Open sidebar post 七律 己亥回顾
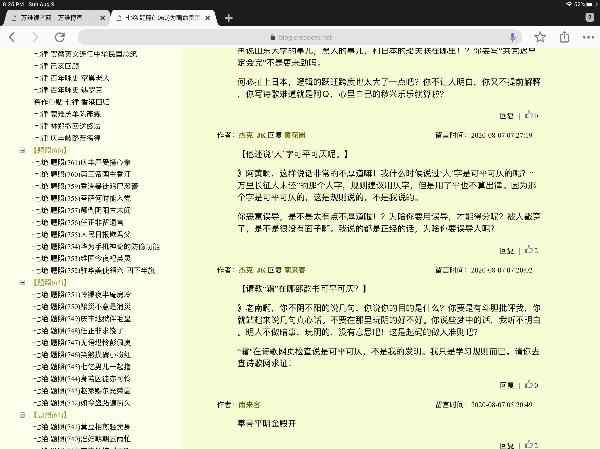600x449 pixels. [x=56, y=66]
